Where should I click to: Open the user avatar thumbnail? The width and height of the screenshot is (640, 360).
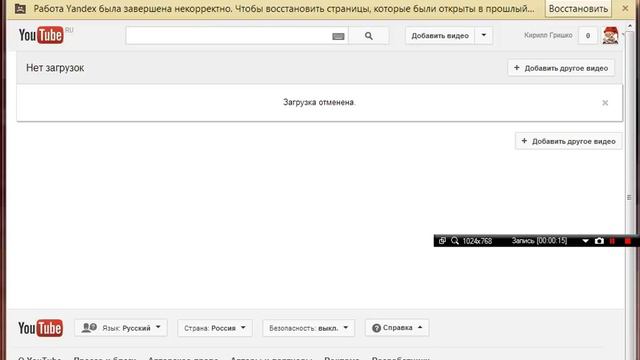point(610,36)
